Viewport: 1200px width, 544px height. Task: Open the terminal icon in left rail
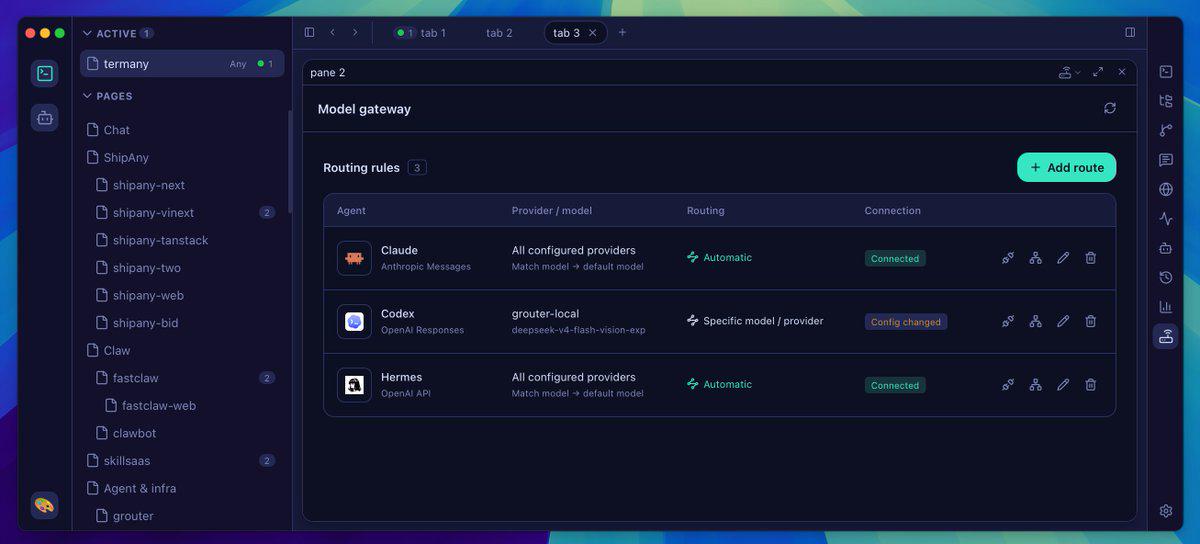tap(44, 73)
